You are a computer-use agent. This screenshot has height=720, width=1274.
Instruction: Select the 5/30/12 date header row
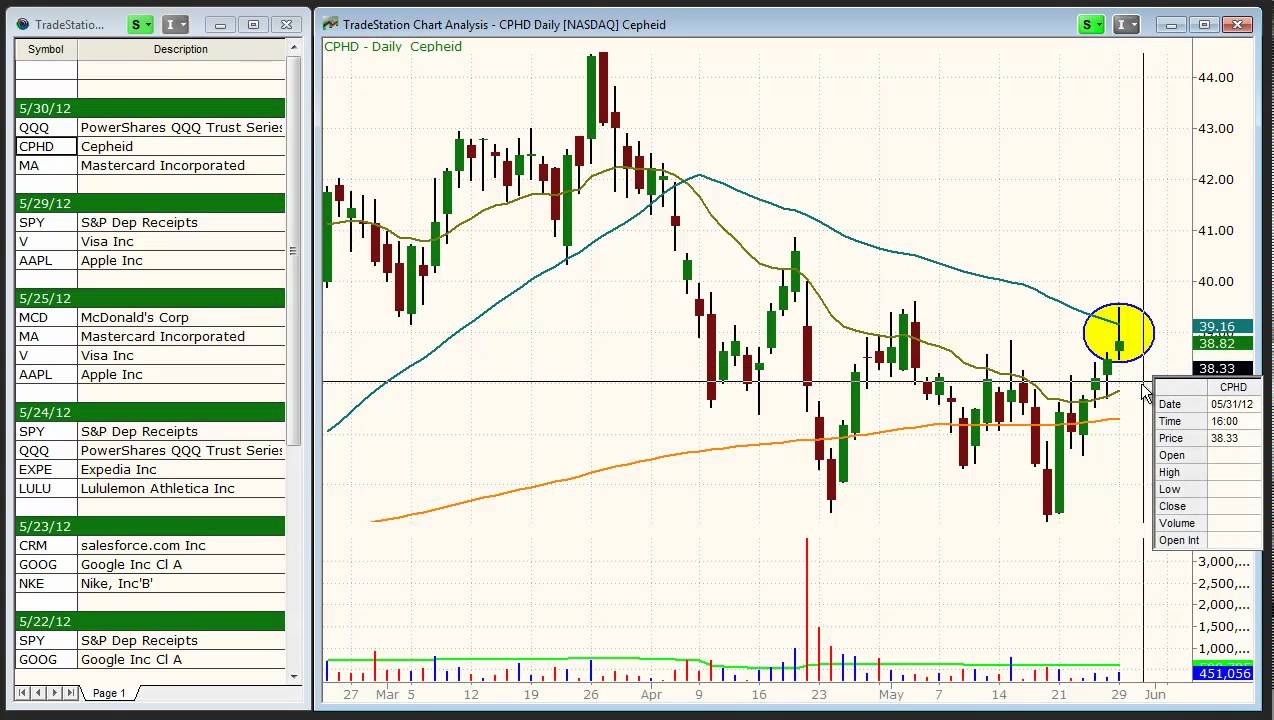point(150,108)
